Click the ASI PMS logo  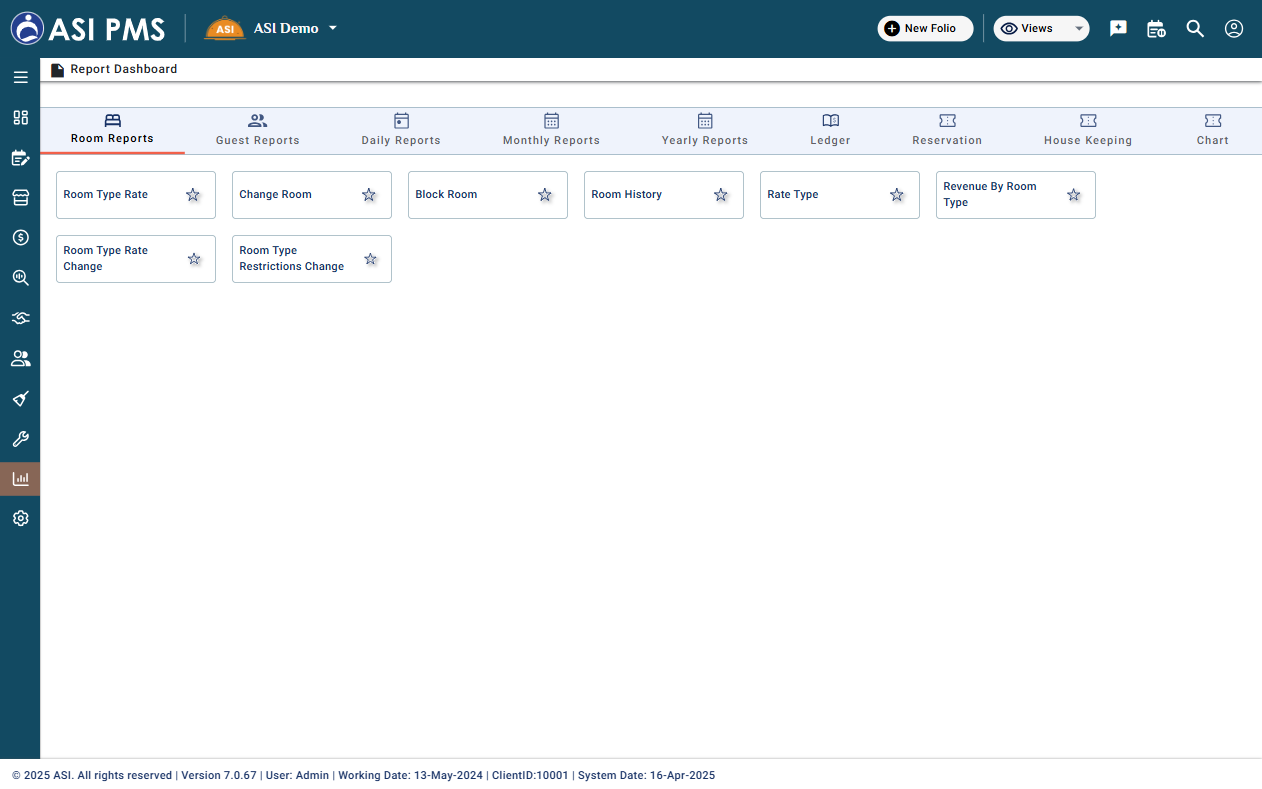point(88,29)
